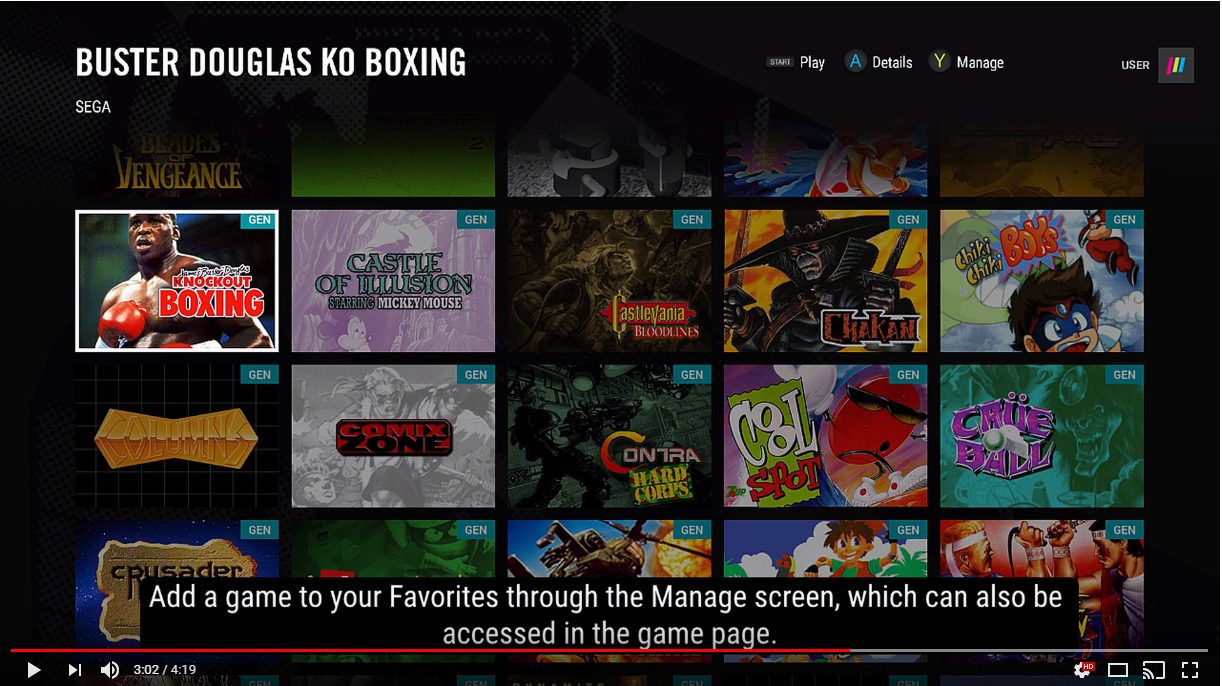The width and height of the screenshot is (1222, 686).
Task: Select Comix Zone game tile
Action: tap(393, 436)
